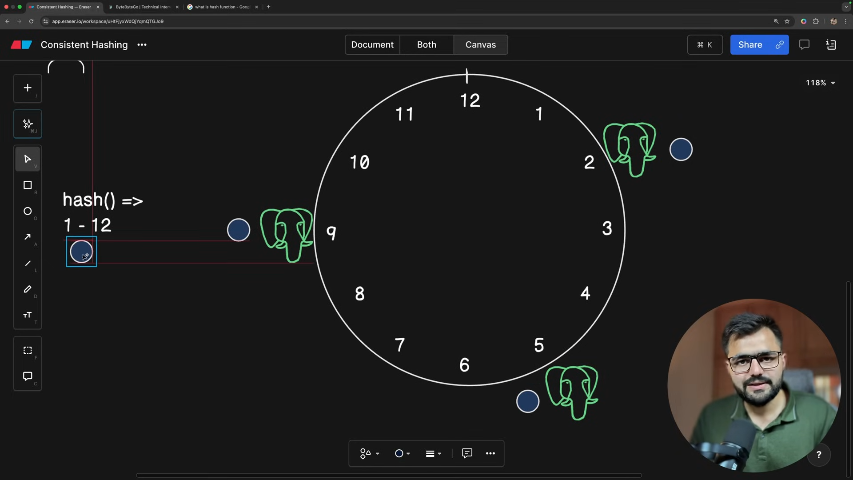The width and height of the screenshot is (853, 480).
Task: Switch to the what is hash function tab
Action: [x=220, y=7]
